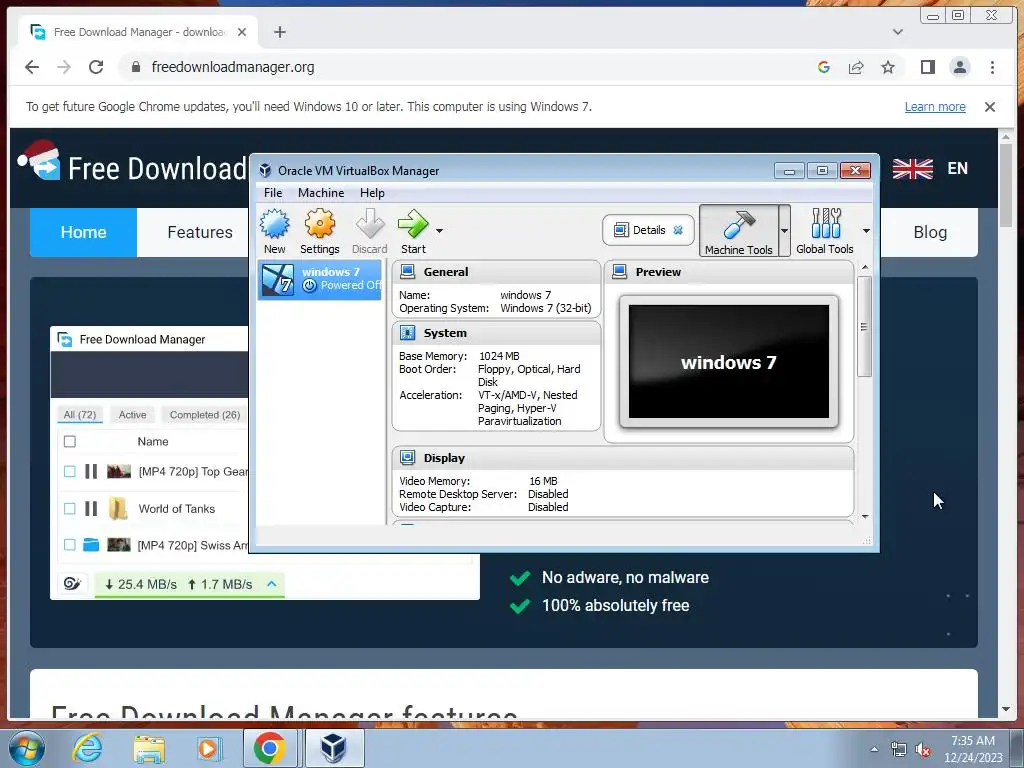The image size is (1024, 768).
Task: Select the Active downloads filter
Action: coord(133,415)
